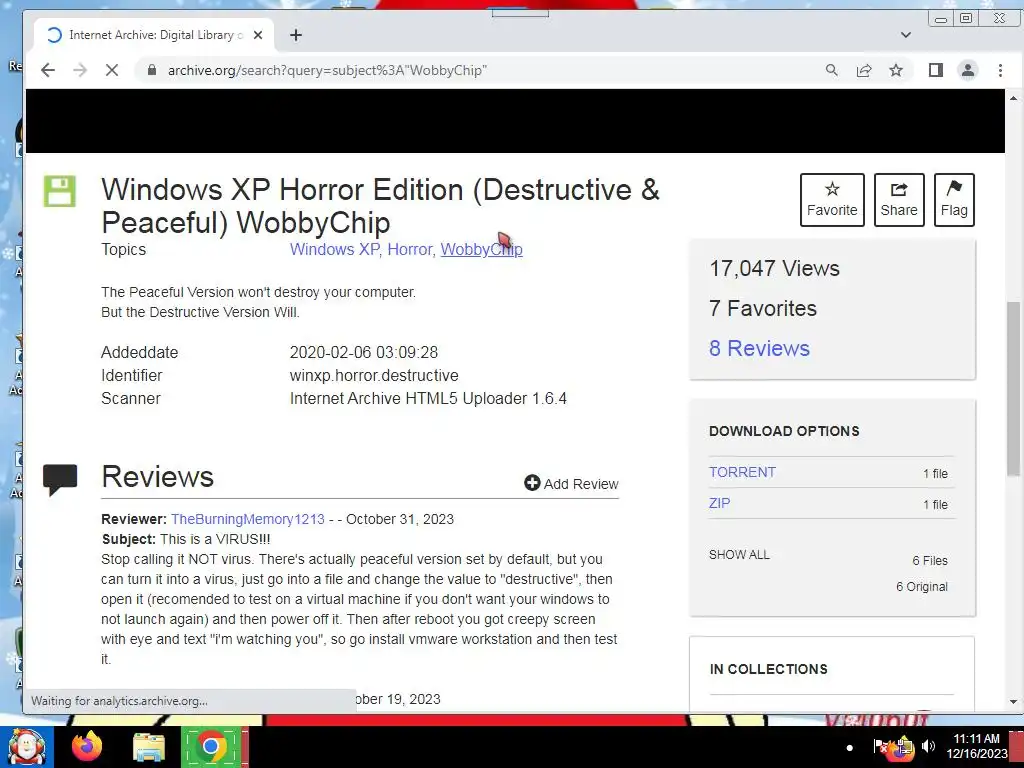Click the IN COLLECTIONS heading

tap(768, 669)
